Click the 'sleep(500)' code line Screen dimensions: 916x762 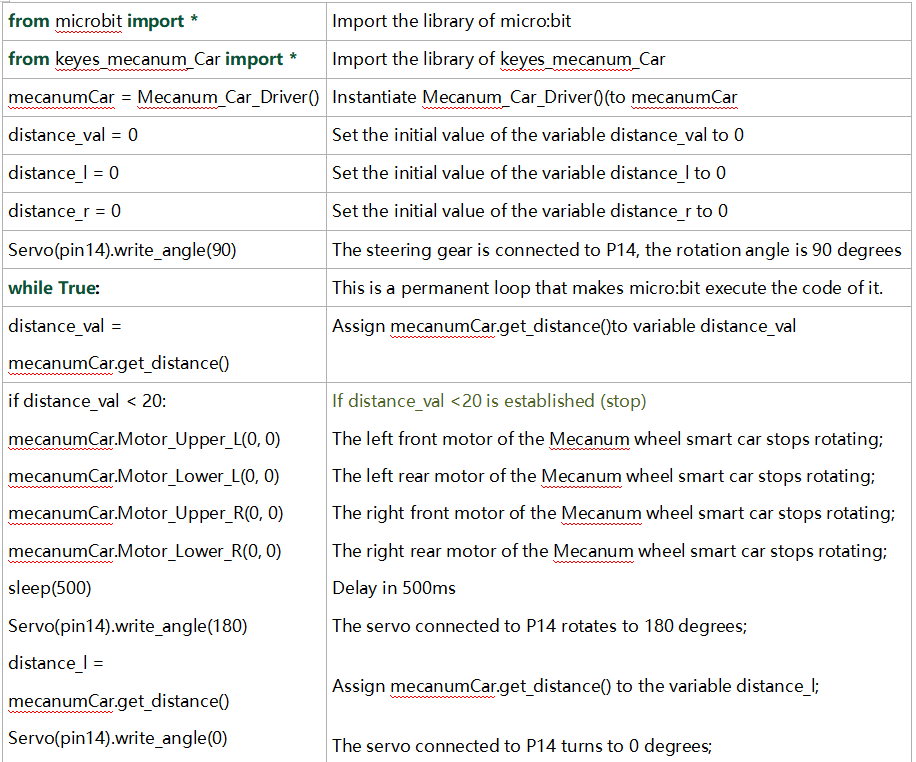(x=50, y=588)
